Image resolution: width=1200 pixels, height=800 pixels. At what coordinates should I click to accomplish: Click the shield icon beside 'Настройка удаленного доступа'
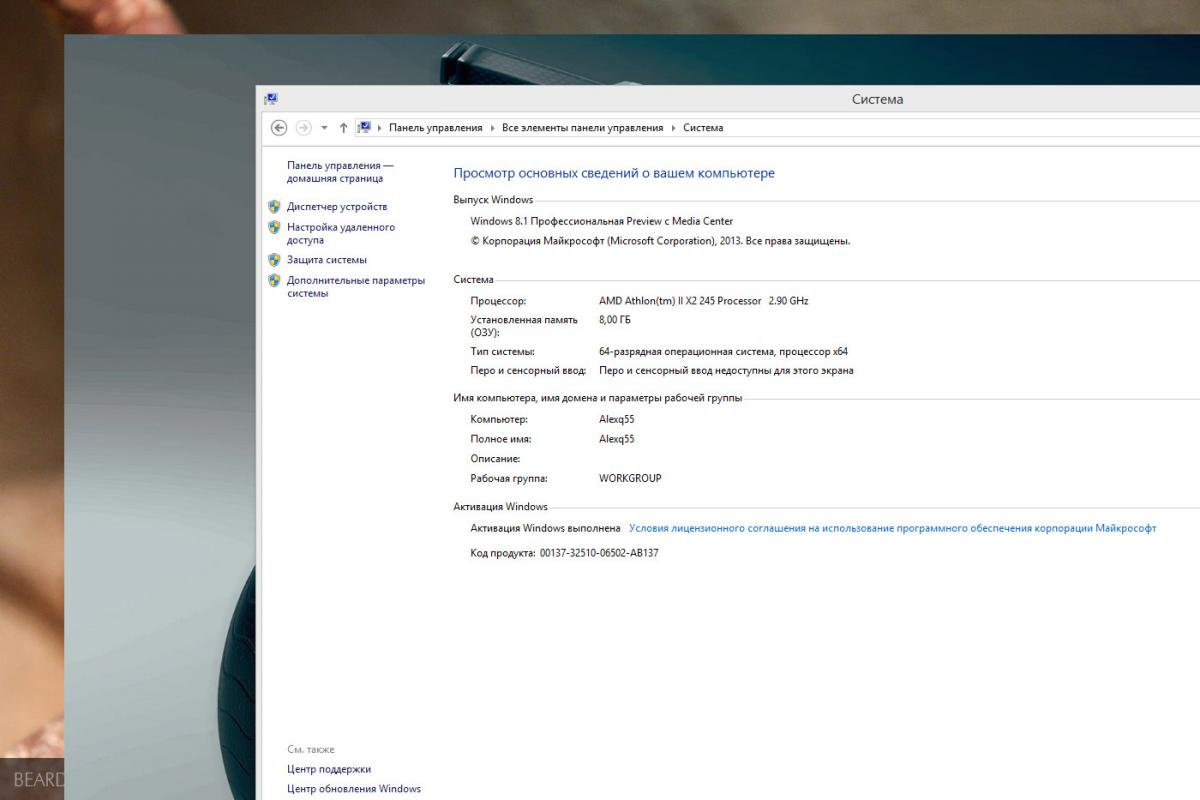coord(274,228)
